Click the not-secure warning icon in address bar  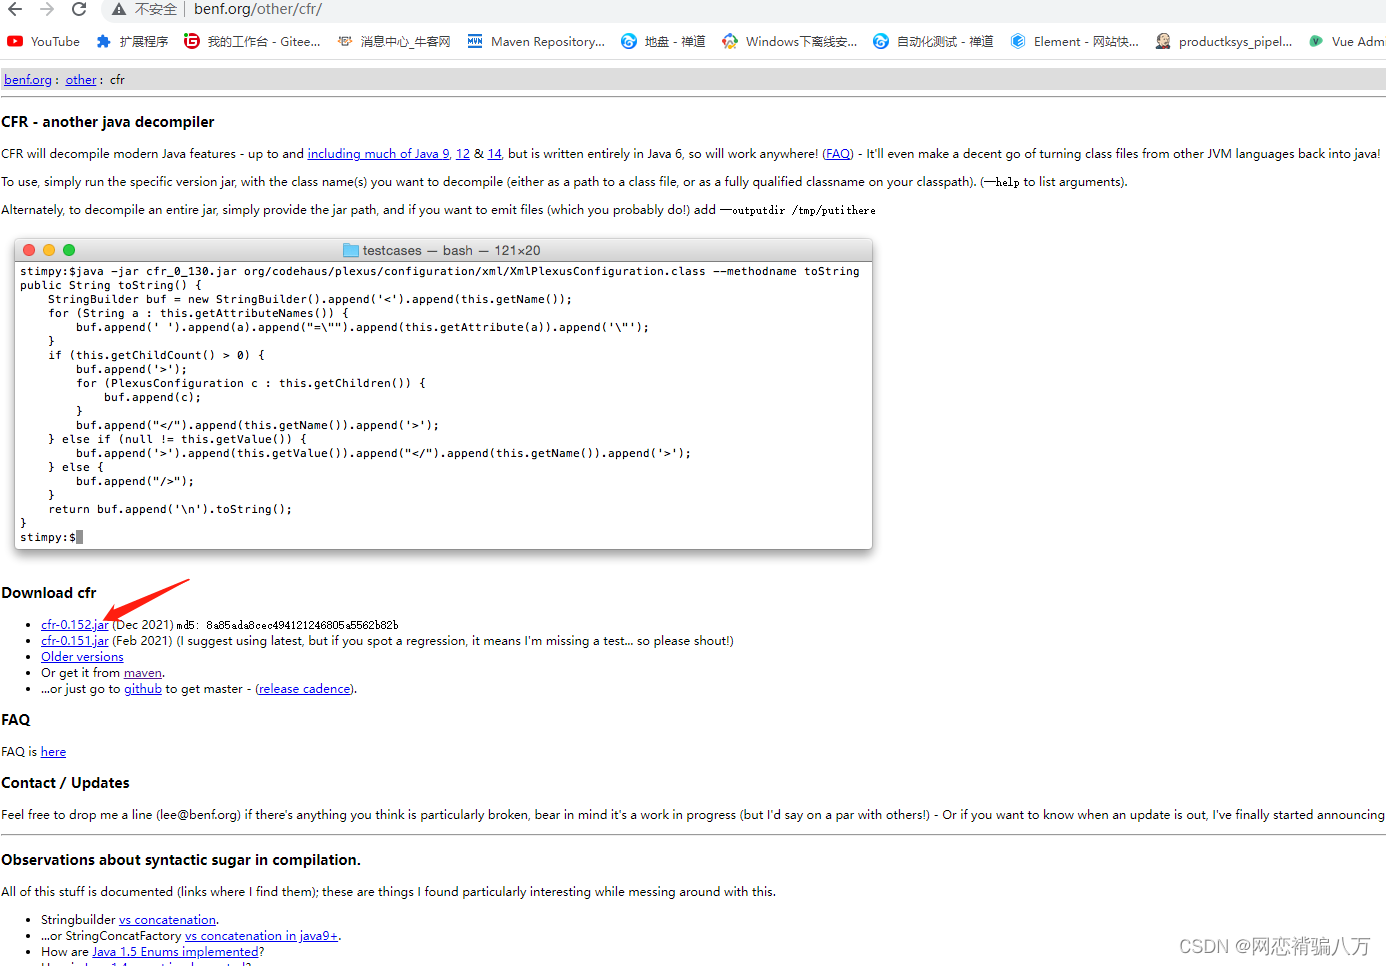[x=119, y=9]
